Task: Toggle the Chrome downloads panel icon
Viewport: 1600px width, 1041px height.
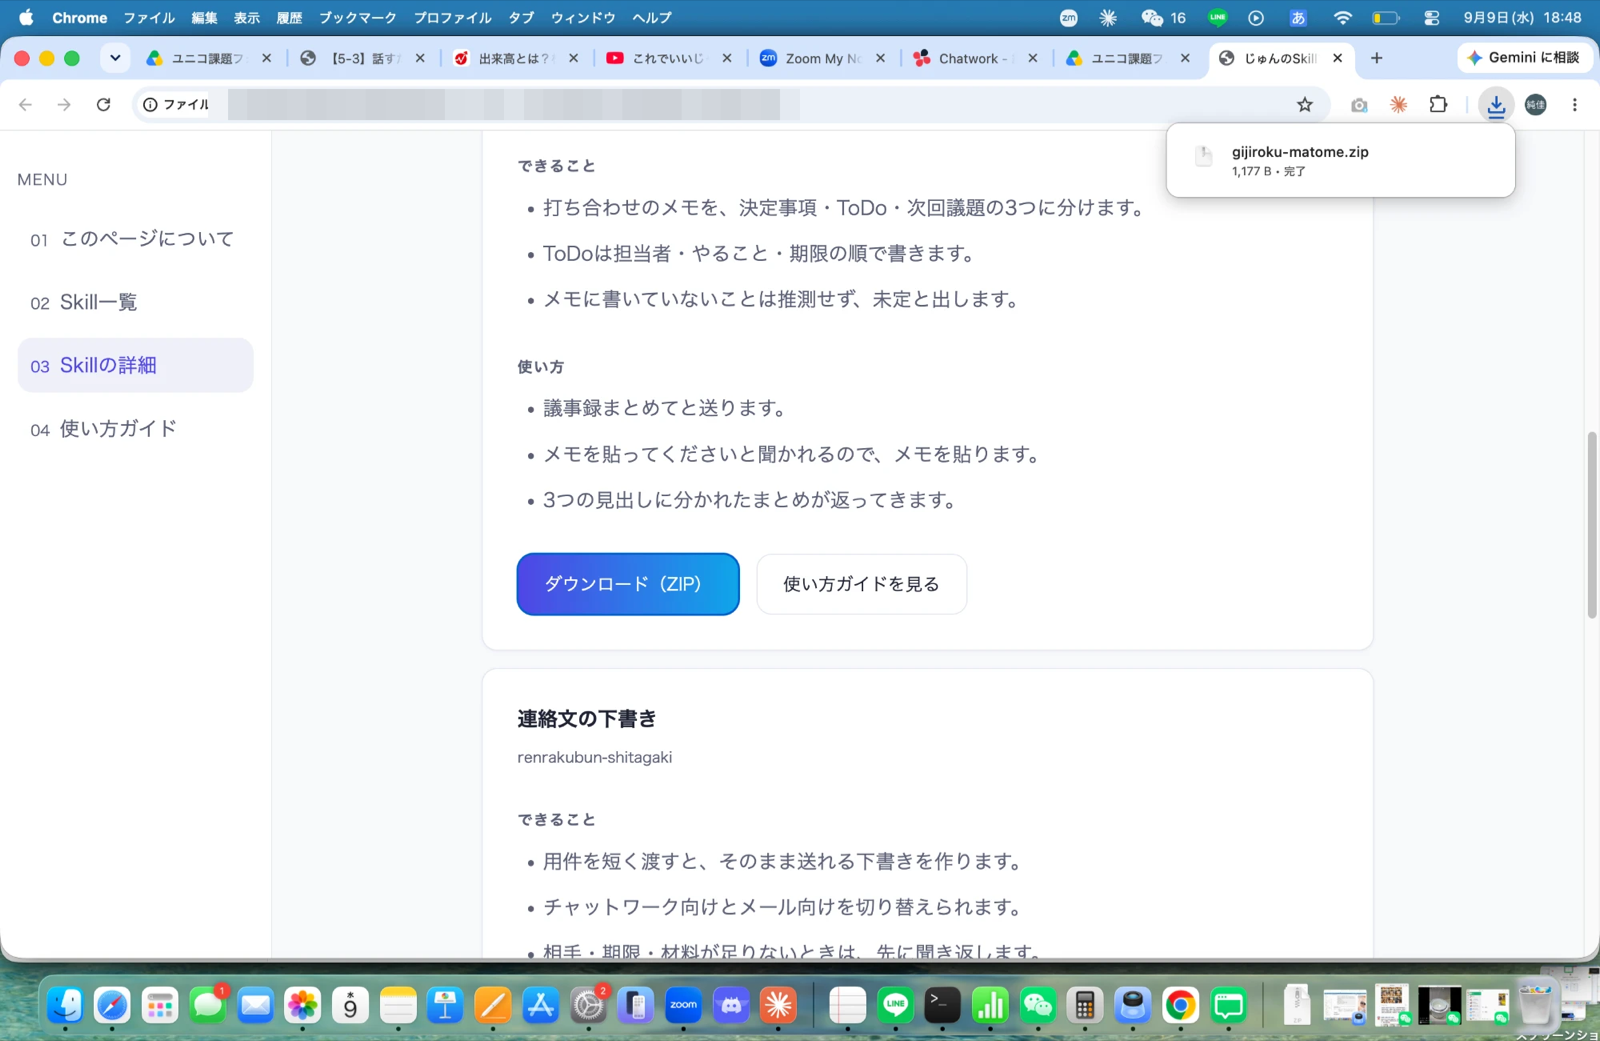Action: tap(1496, 105)
